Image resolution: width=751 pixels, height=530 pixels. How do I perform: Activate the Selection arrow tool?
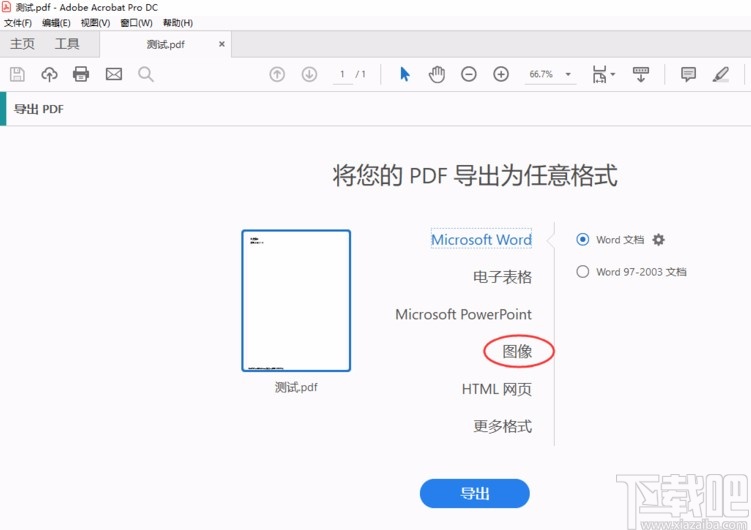[x=405, y=74]
